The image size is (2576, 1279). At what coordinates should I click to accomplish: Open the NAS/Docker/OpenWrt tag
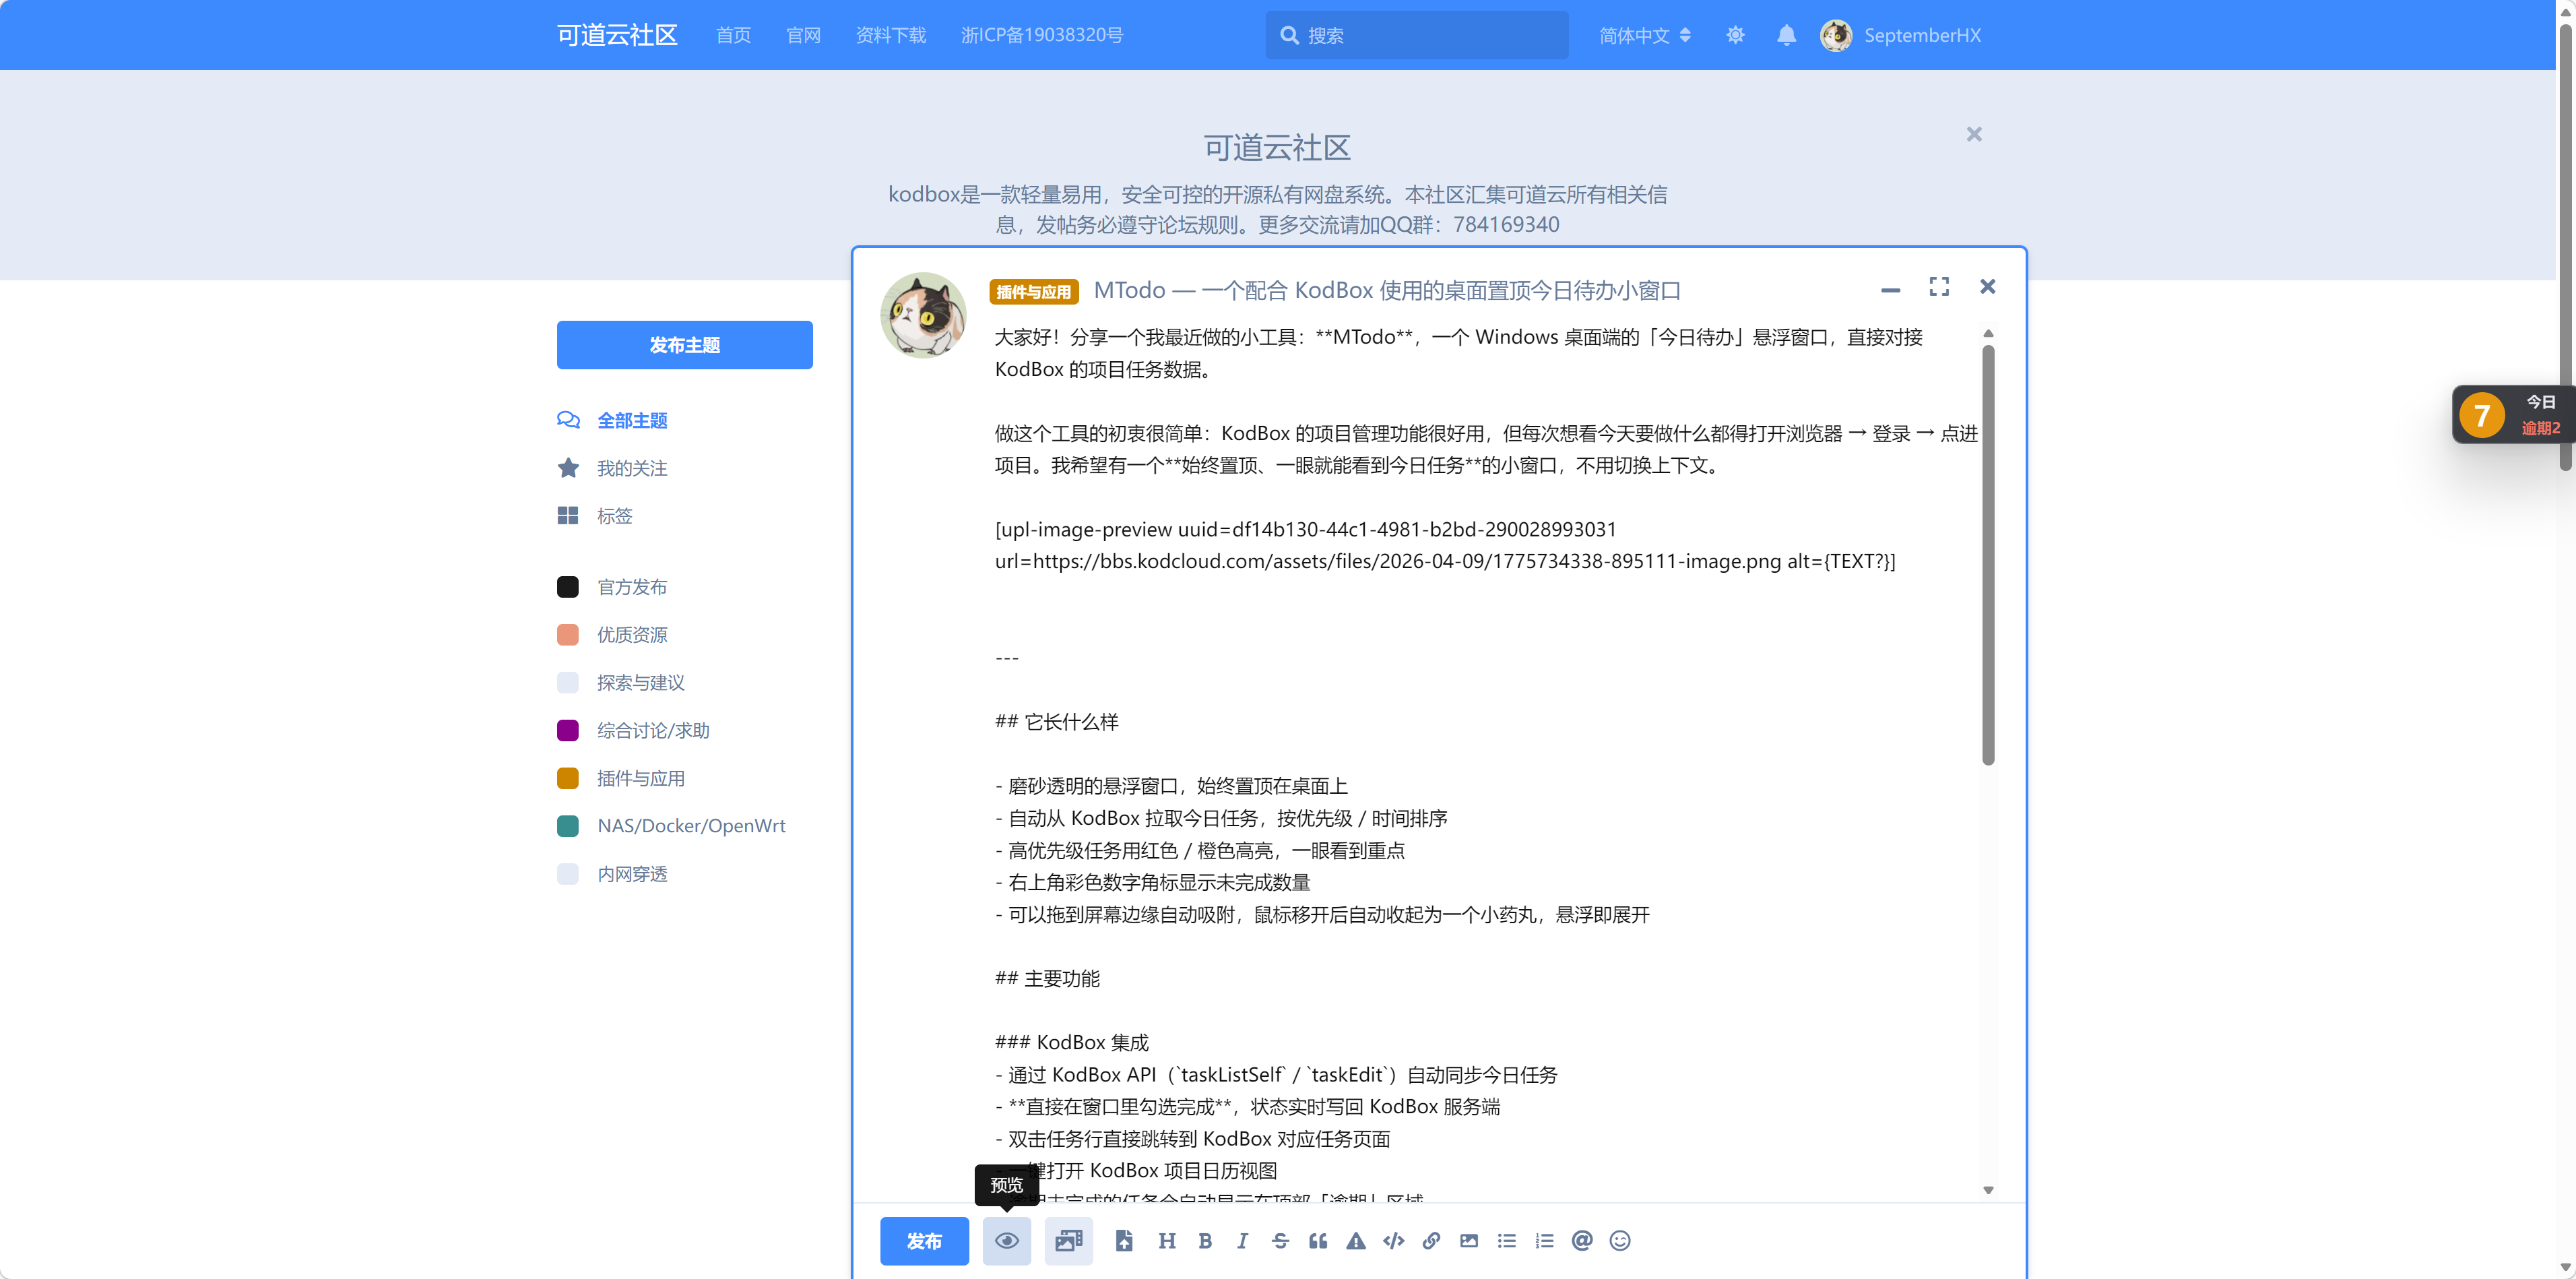[691, 826]
